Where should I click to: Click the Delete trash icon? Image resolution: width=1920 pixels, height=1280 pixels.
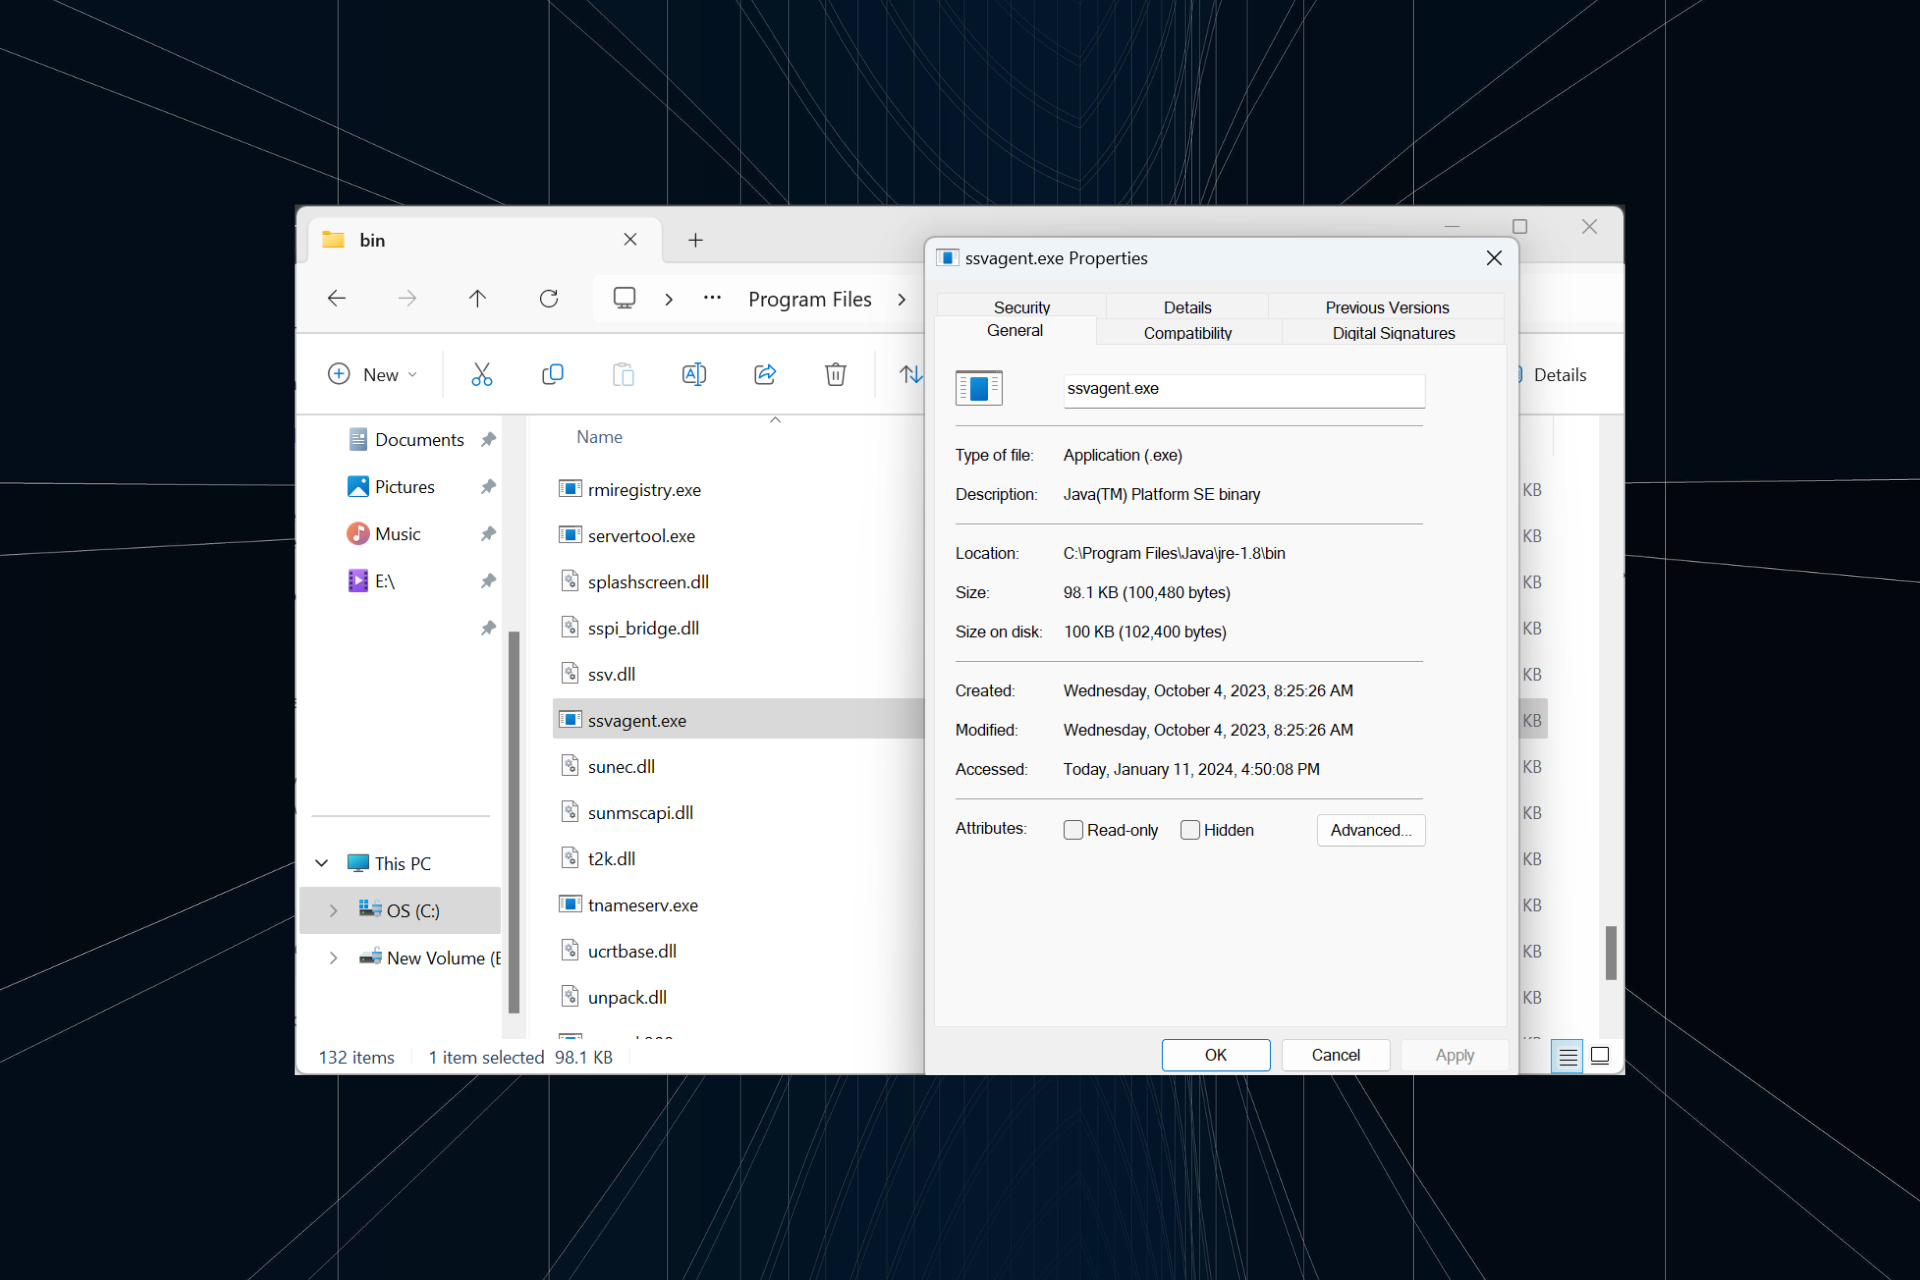pyautogui.click(x=835, y=374)
